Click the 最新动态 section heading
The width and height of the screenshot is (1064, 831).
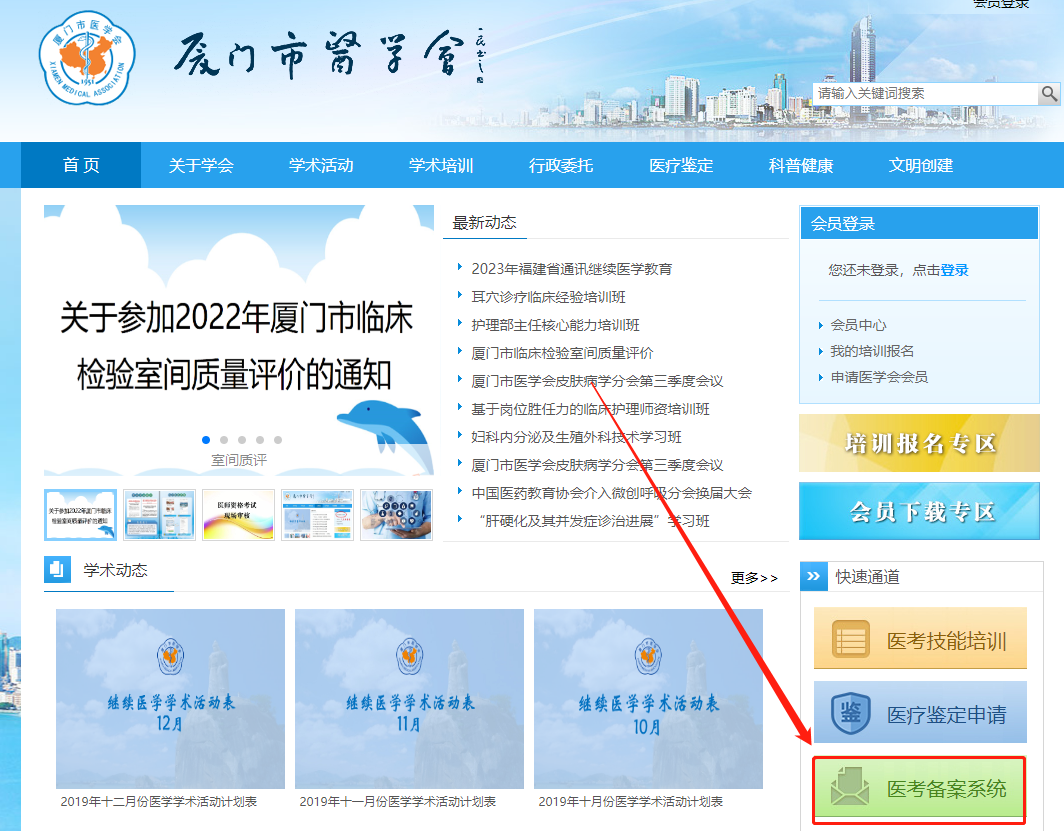[x=484, y=223]
